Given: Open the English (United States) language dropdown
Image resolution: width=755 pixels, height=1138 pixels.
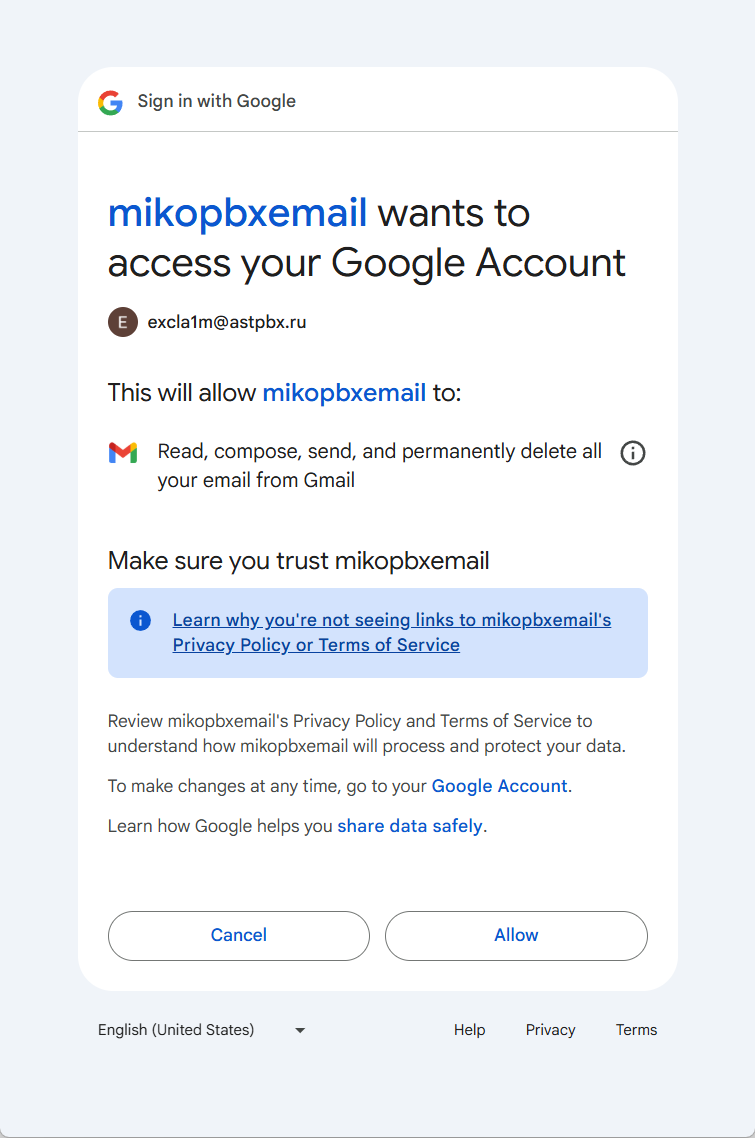Looking at the screenshot, I should pyautogui.click(x=176, y=1030).
